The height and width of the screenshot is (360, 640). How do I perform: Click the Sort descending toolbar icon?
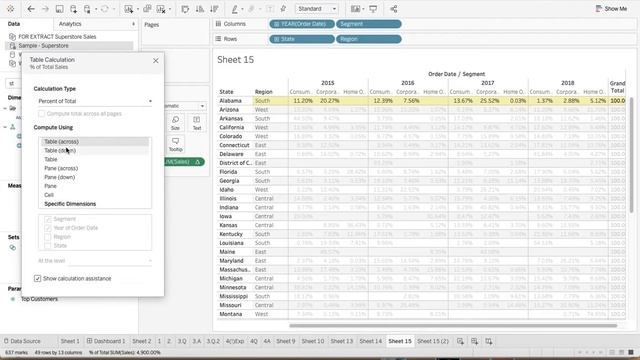coord(214,9)
